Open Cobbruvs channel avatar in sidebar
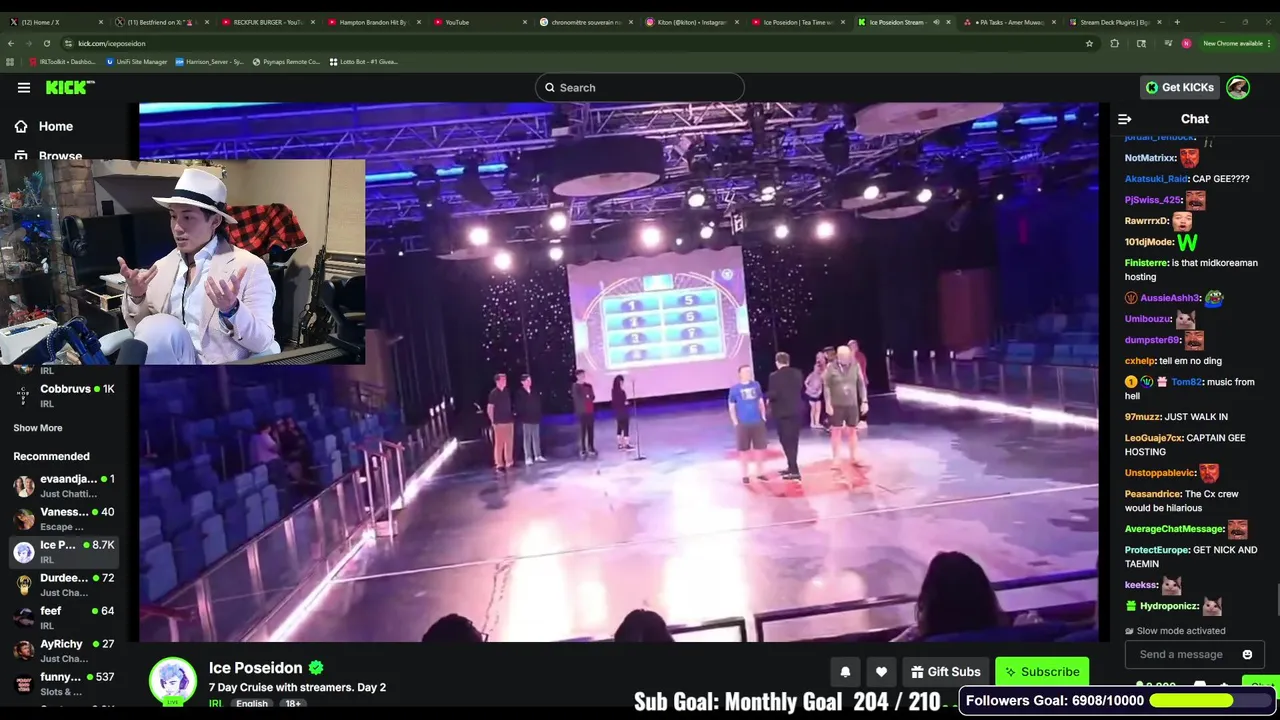The image size is (1280, 720). point(23,396)
